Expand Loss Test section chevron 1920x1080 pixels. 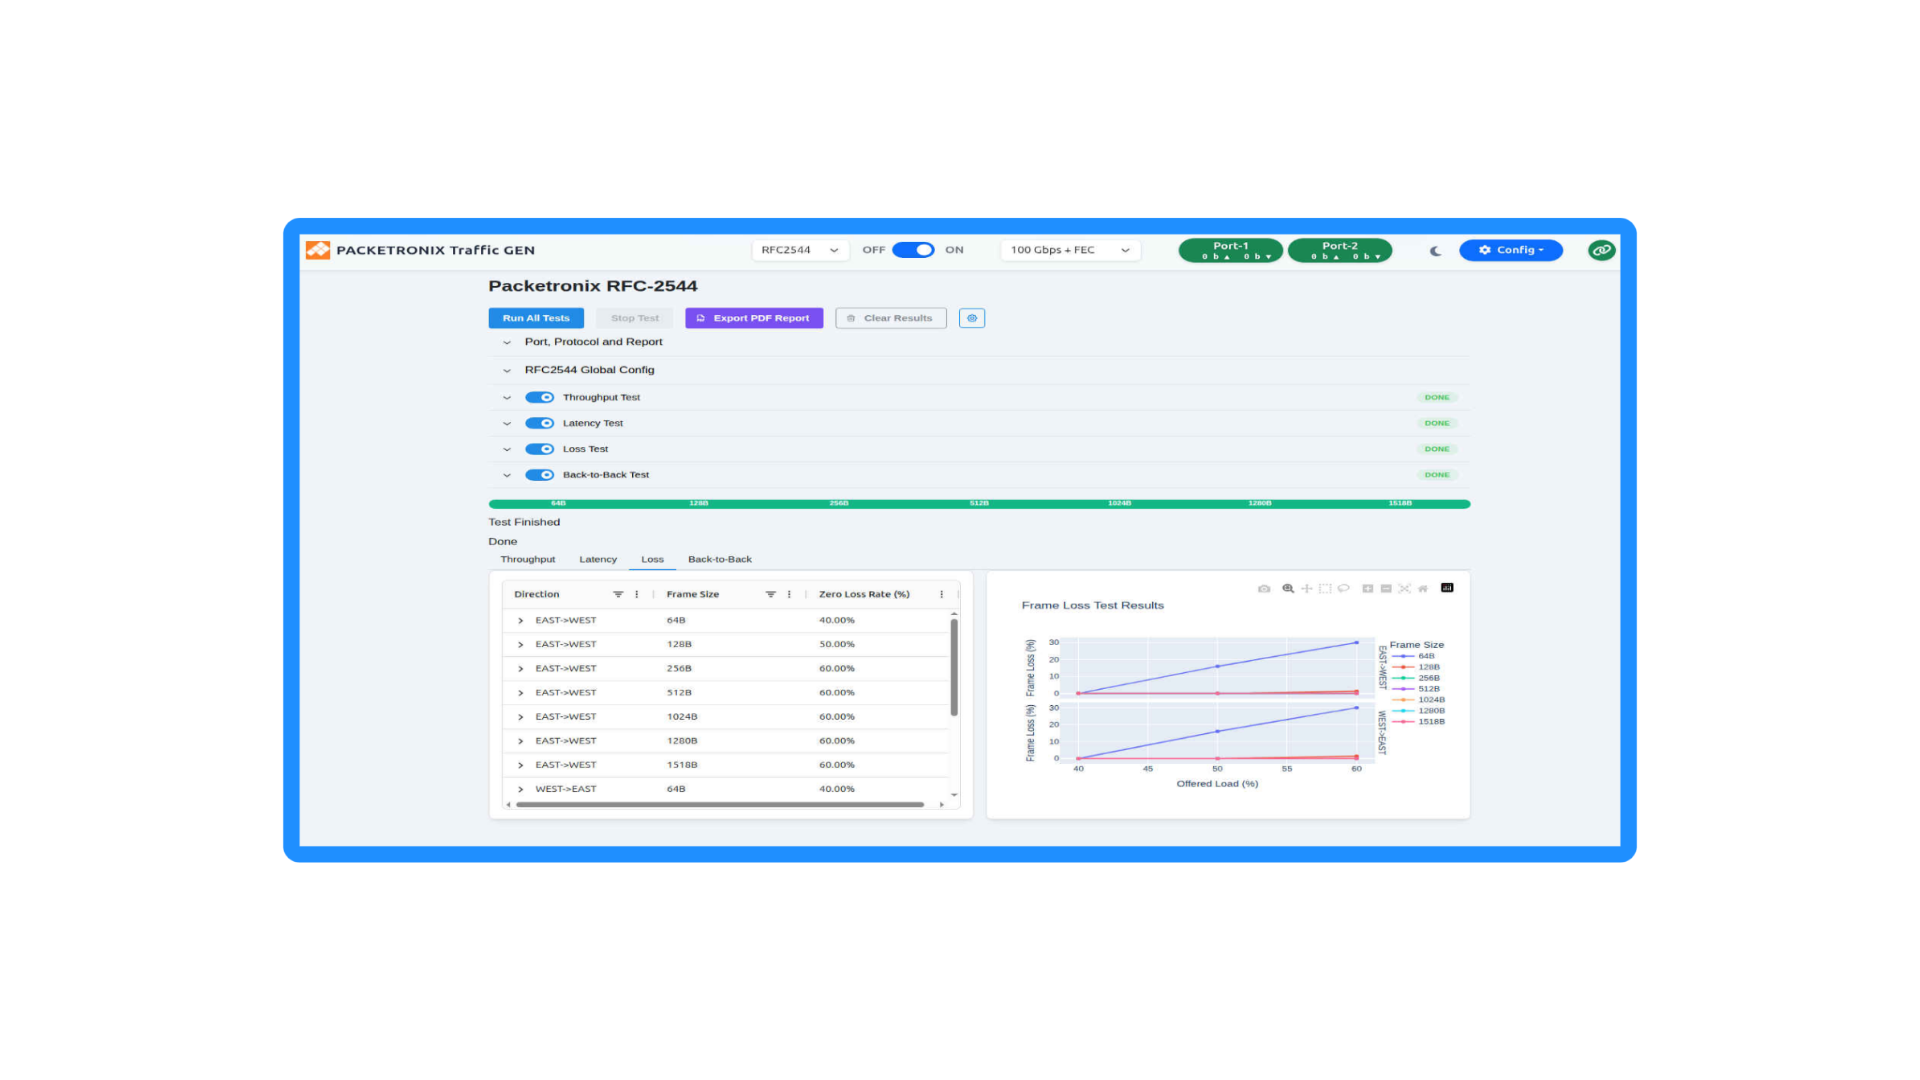point(507,450)
